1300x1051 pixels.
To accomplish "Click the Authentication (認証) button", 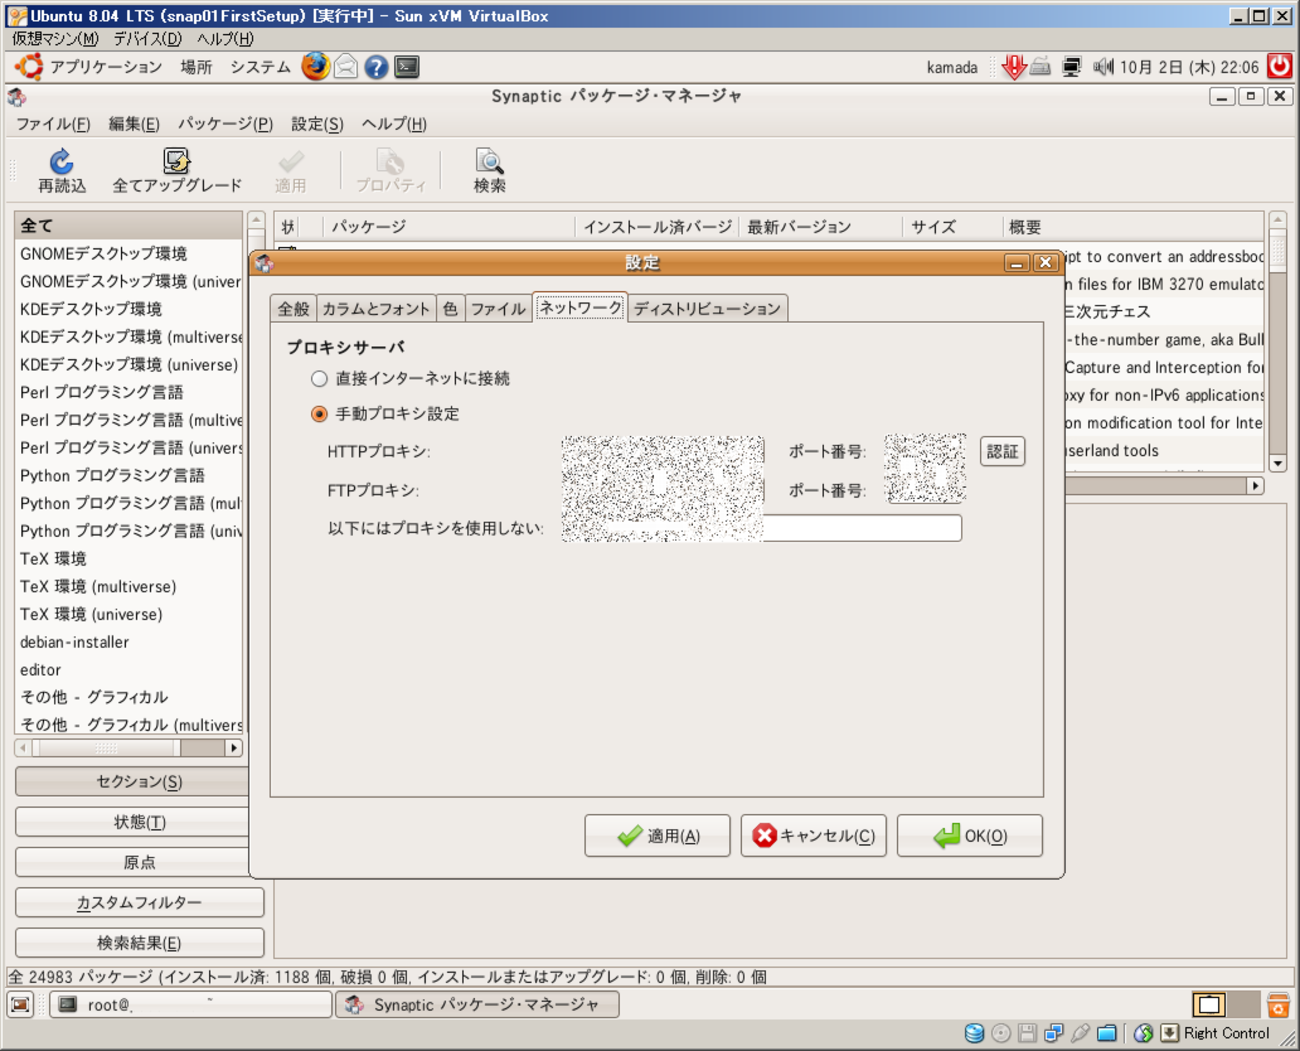I will point(1002,452).
